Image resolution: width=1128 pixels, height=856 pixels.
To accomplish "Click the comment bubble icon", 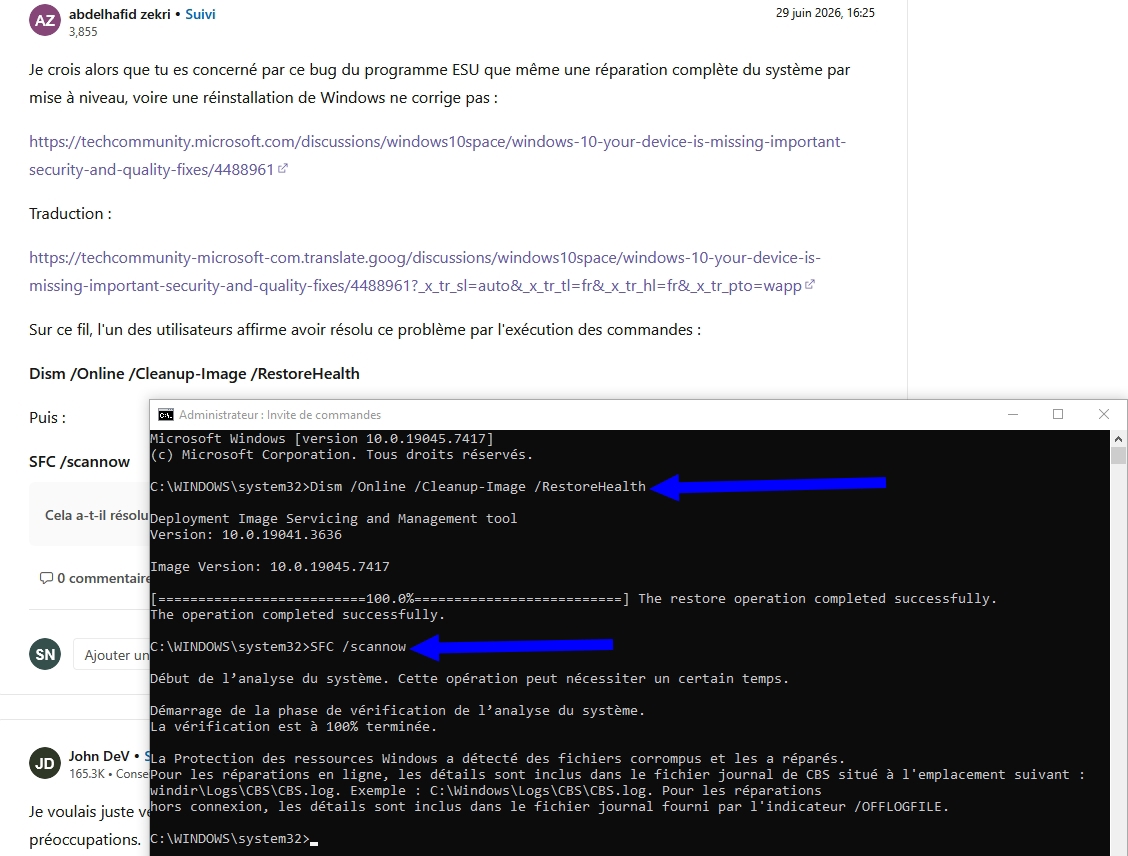I will (x=46, y=578).
